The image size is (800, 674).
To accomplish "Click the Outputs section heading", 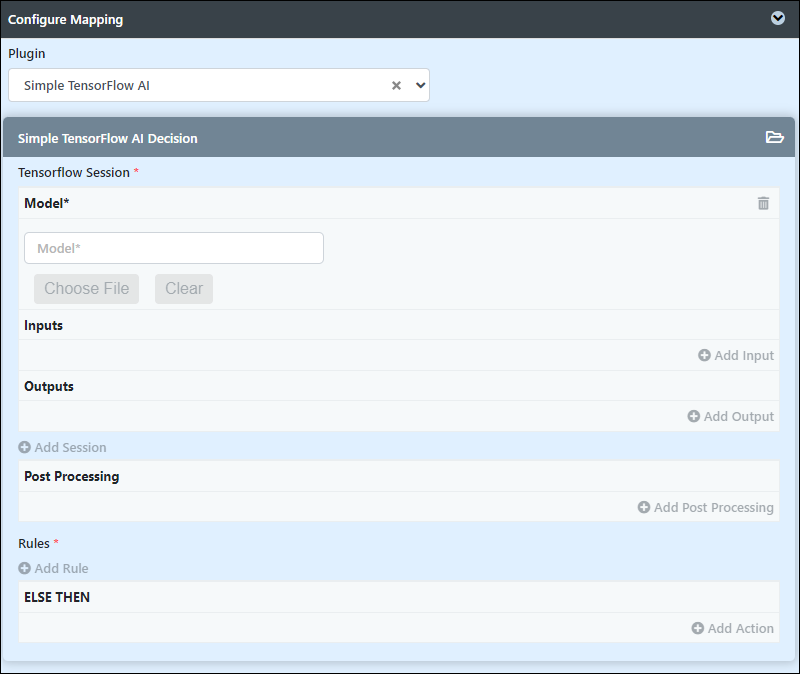I will point(49,386).
